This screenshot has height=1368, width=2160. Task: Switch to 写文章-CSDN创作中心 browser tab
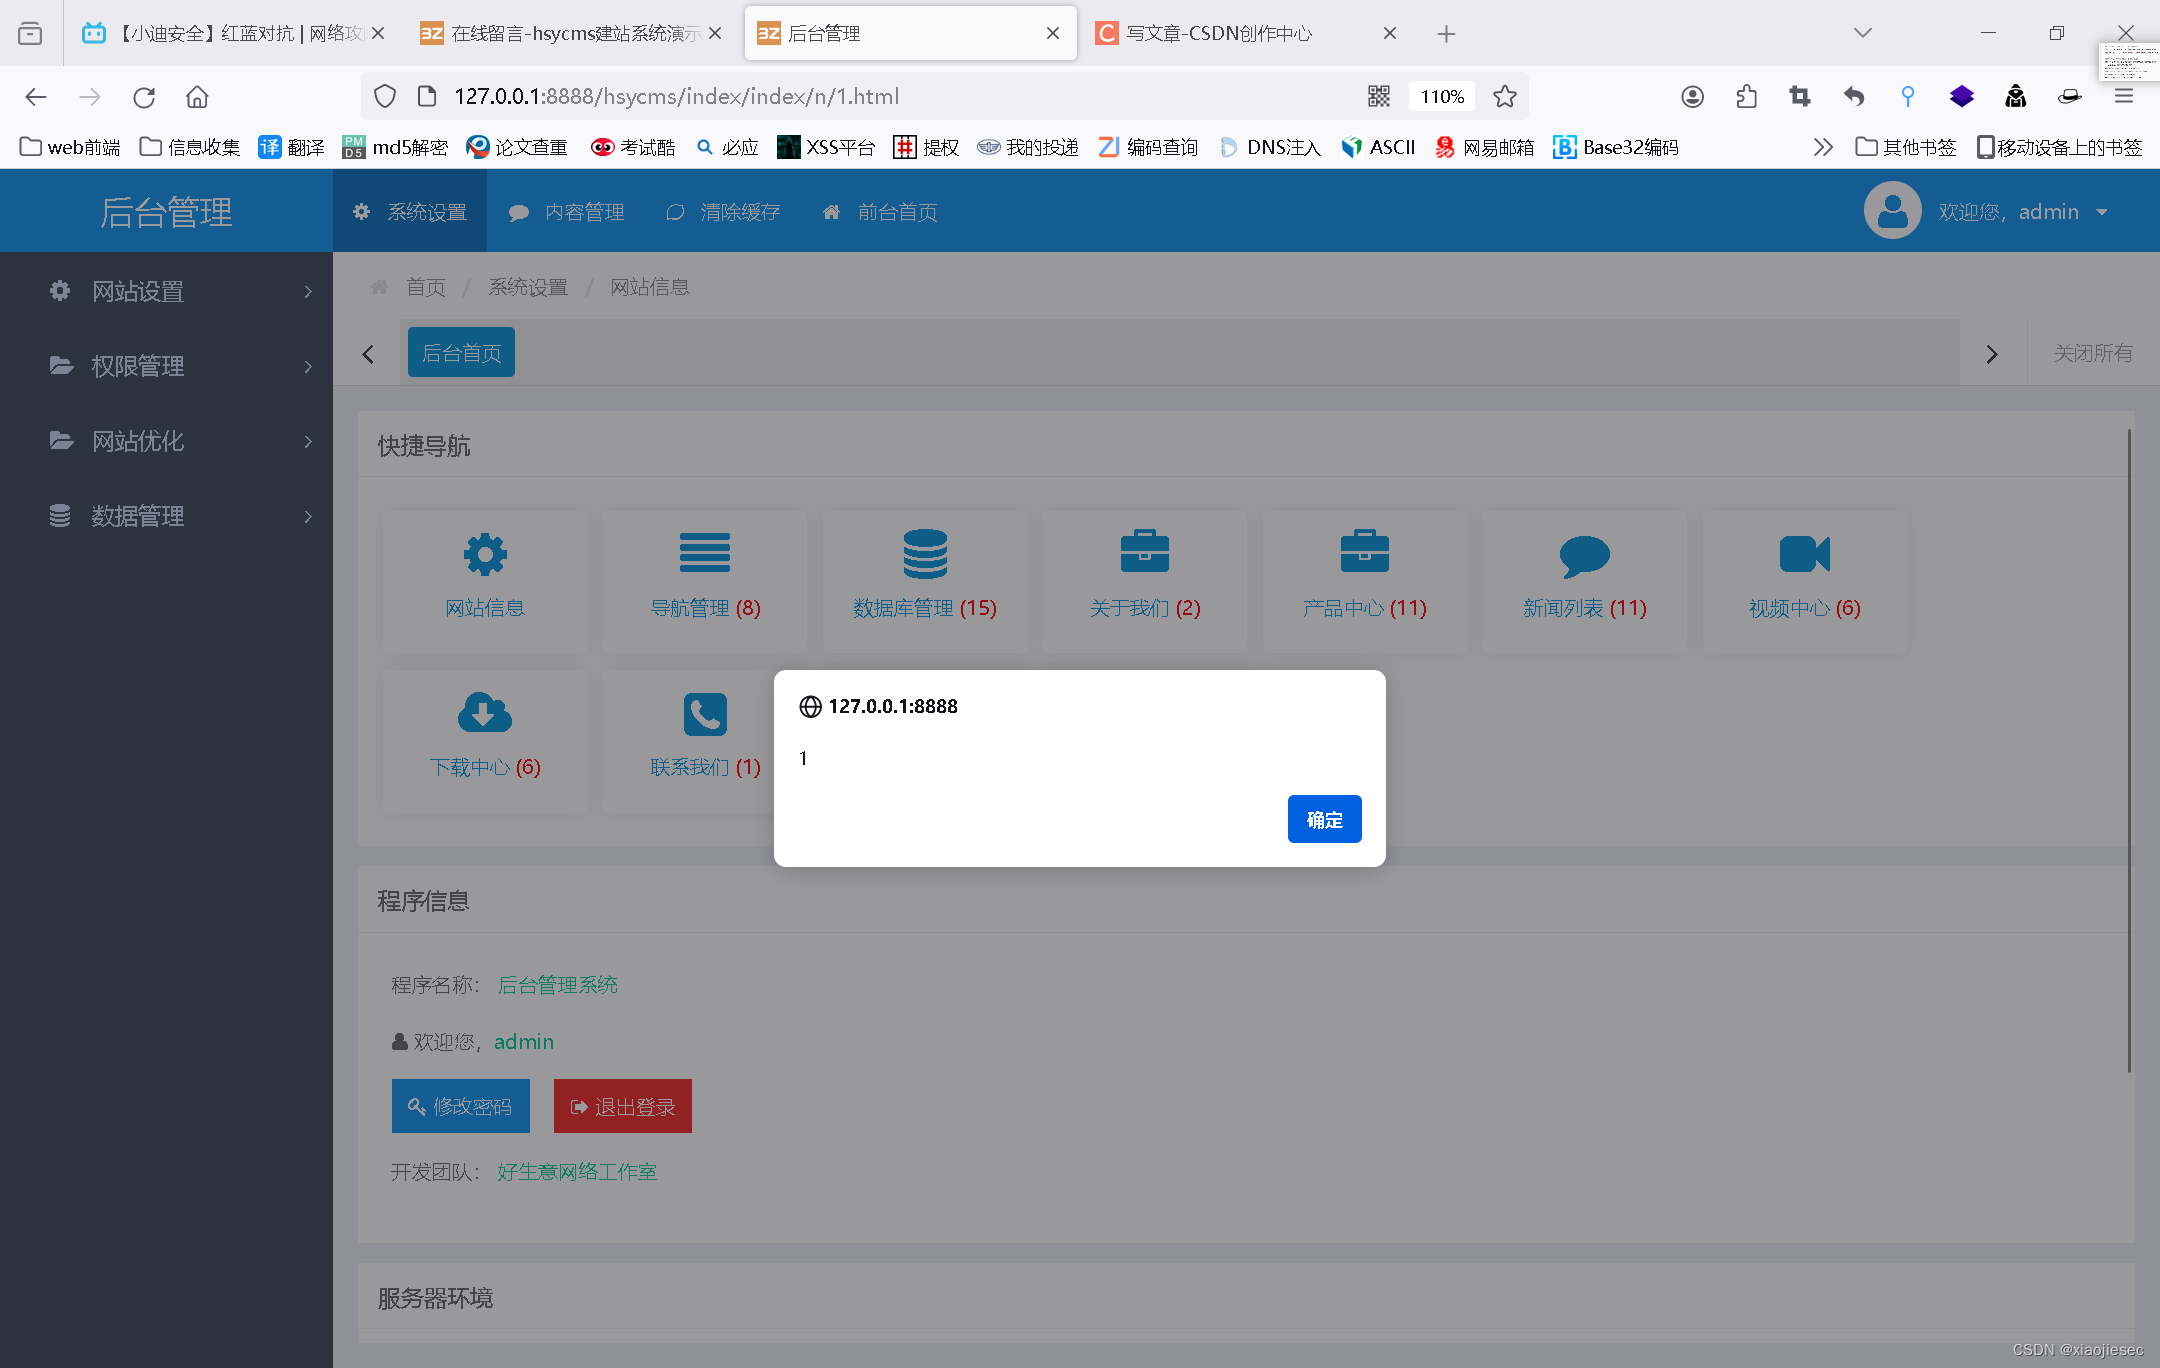[x=1220, y=33]
